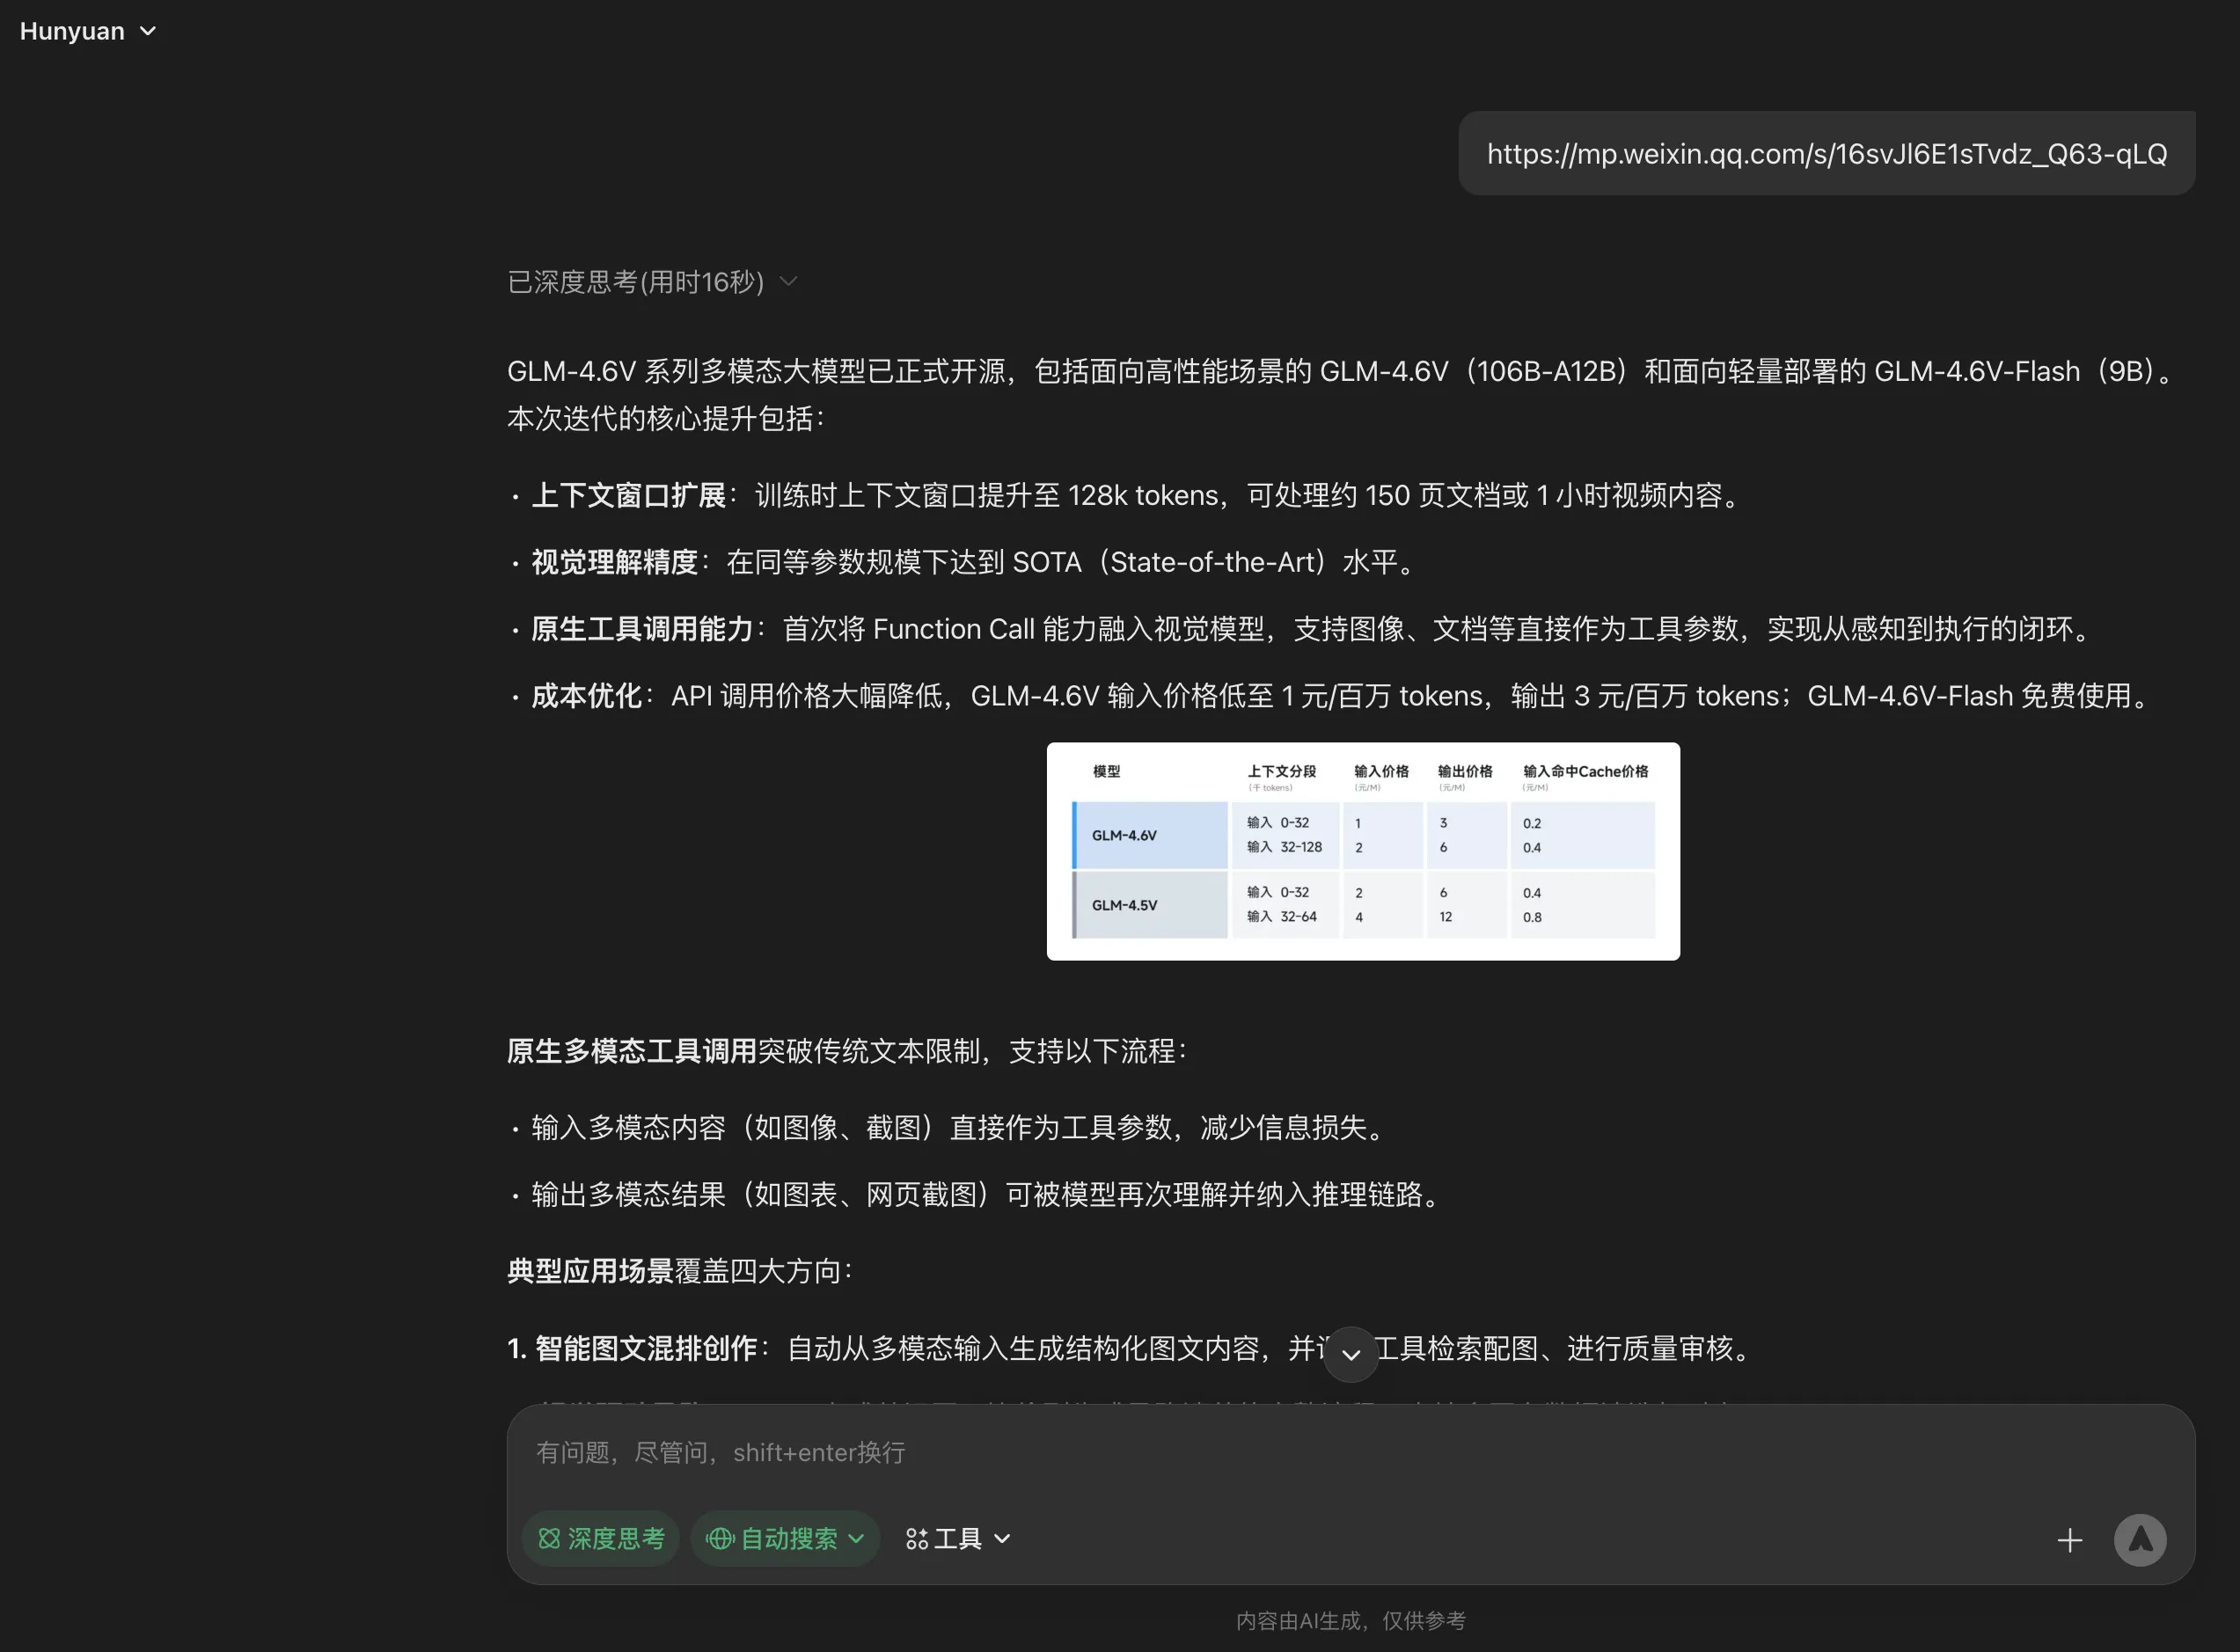The width and height of the screenshot is (2240, 1652).
Task: Click the chevron icon next to Hunyuan
Action: tap(148, 31)
